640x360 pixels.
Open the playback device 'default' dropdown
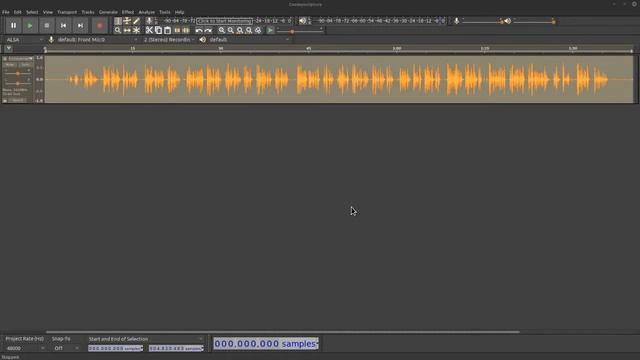tap(249, 40)
